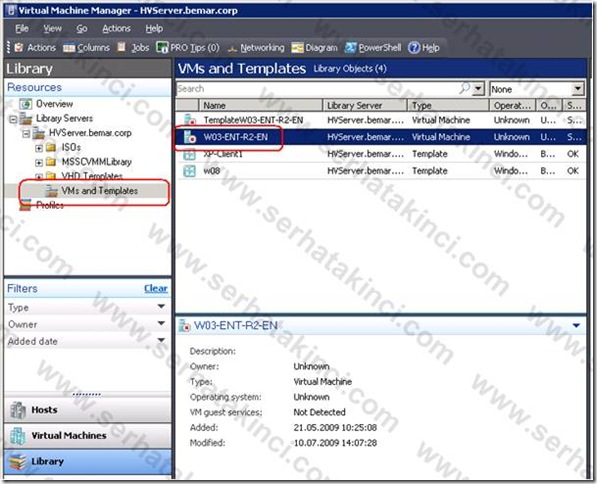Select the TemplateW03-ENT-R2-EN row name
Viewport: 597px width, 484px height.
click(x=253, y=120)
